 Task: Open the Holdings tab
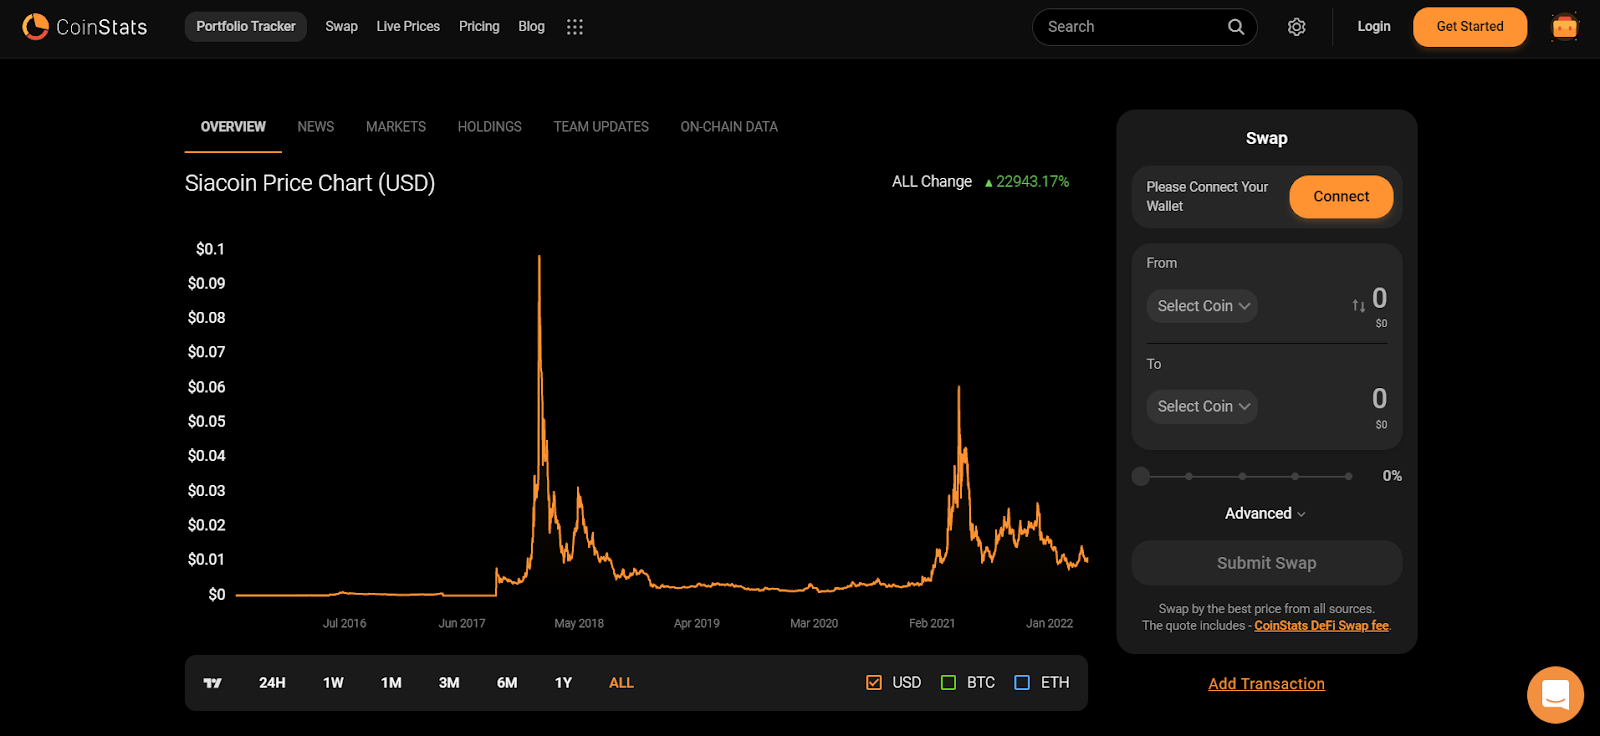point(490,127)
